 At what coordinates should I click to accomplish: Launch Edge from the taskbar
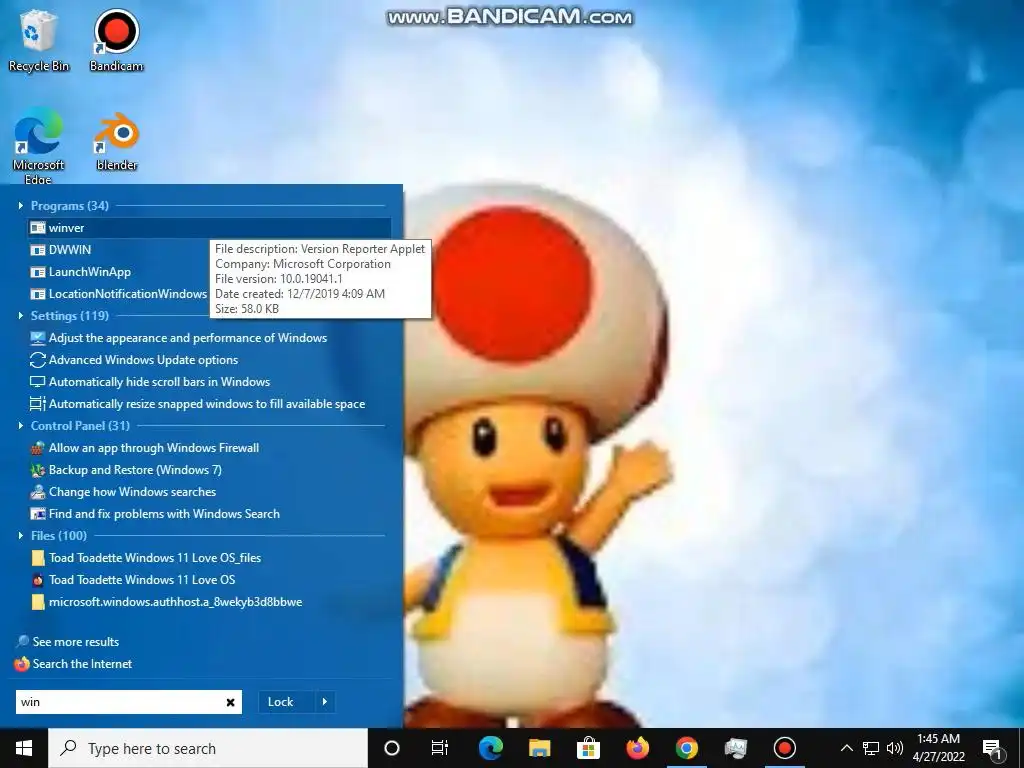point(490,748)
